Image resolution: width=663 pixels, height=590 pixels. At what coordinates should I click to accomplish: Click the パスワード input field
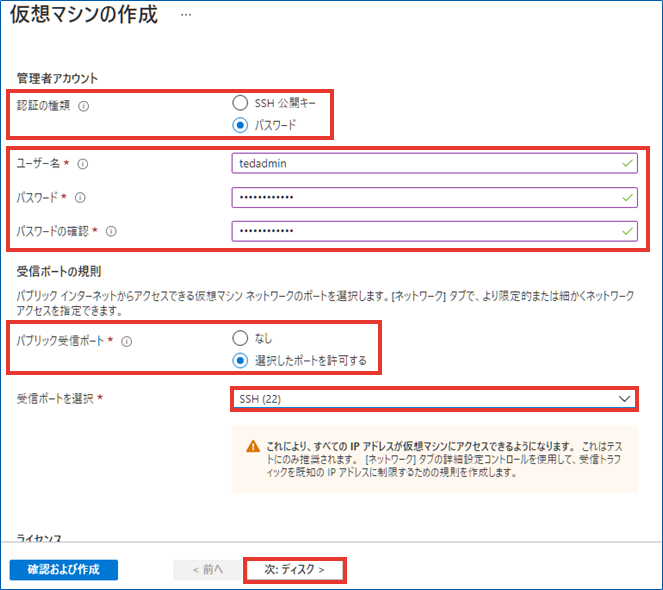point(434,198)
